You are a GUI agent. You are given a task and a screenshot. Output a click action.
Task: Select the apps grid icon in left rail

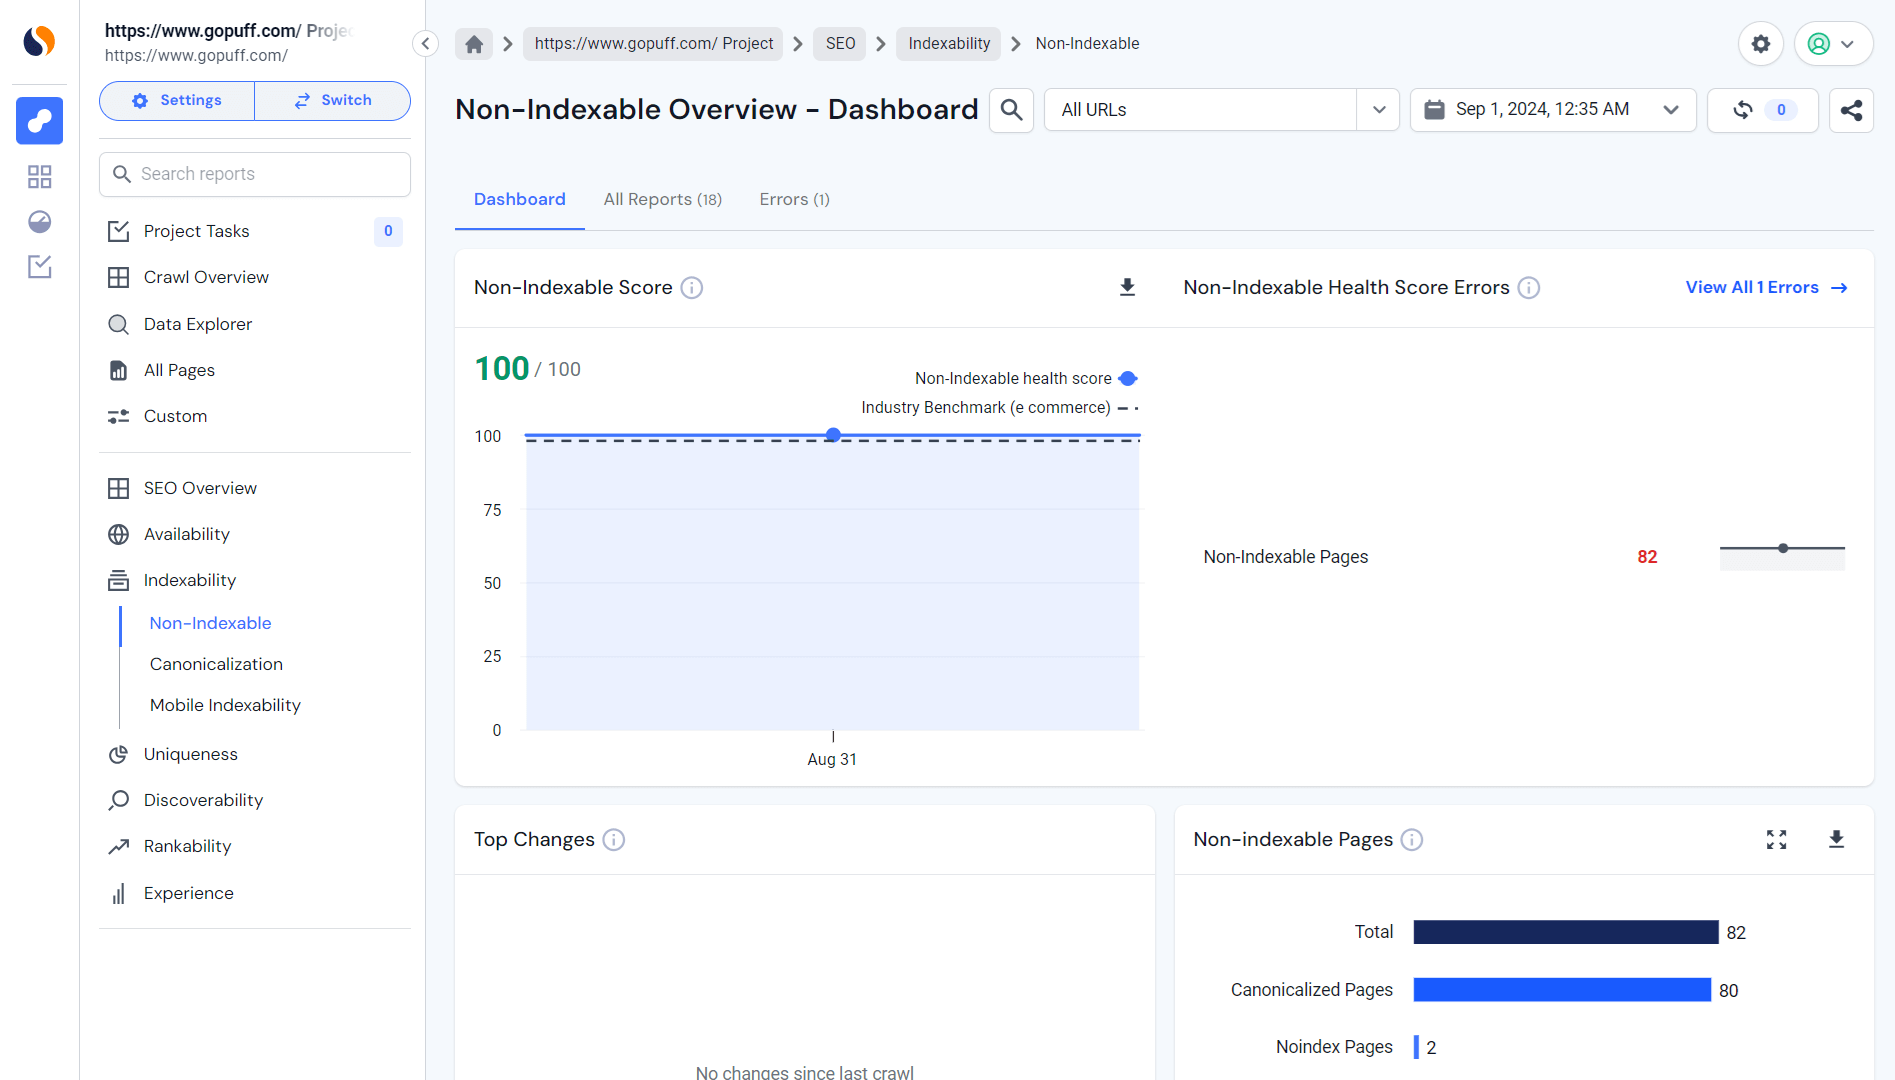pos(39,176)
